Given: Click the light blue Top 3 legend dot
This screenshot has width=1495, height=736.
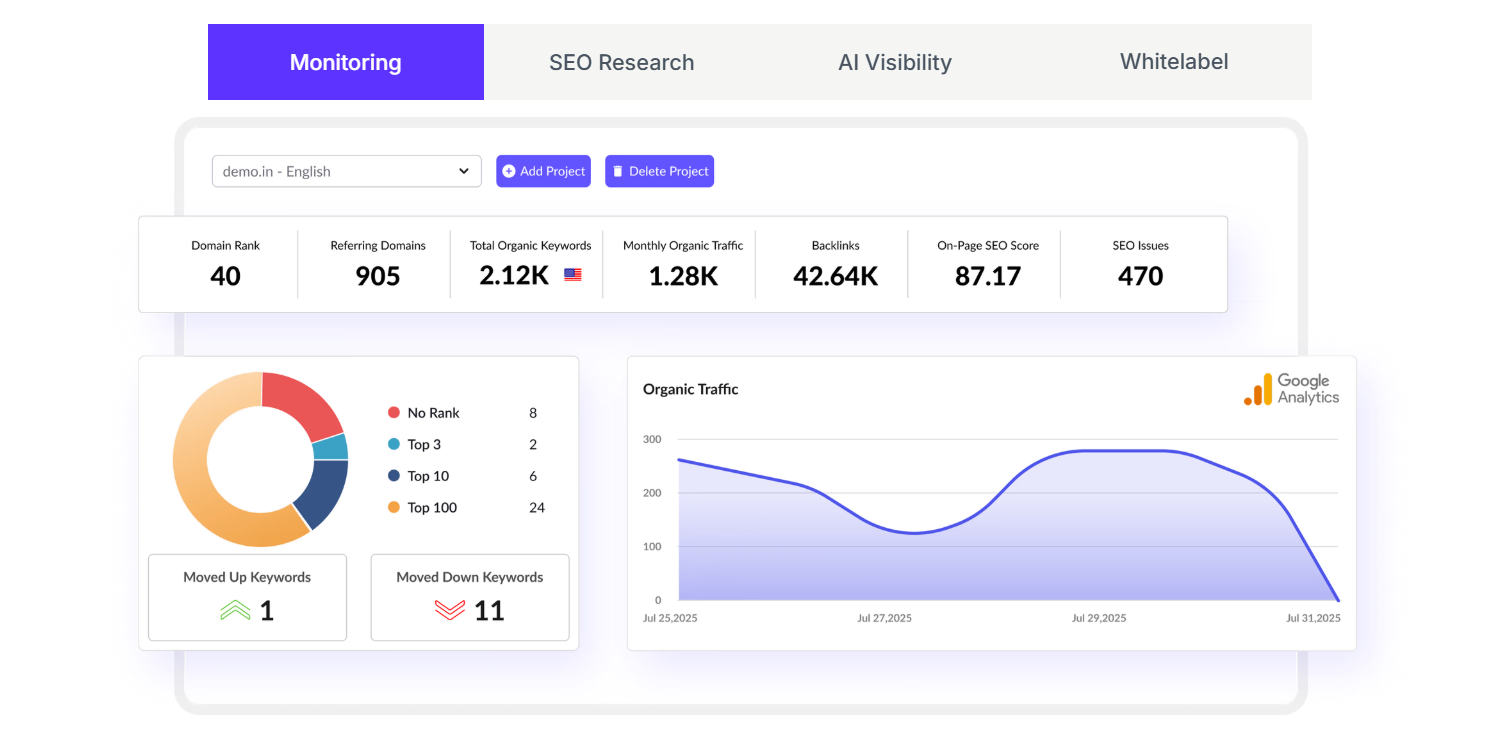Looking at the screenshot, I should point(394,444).
